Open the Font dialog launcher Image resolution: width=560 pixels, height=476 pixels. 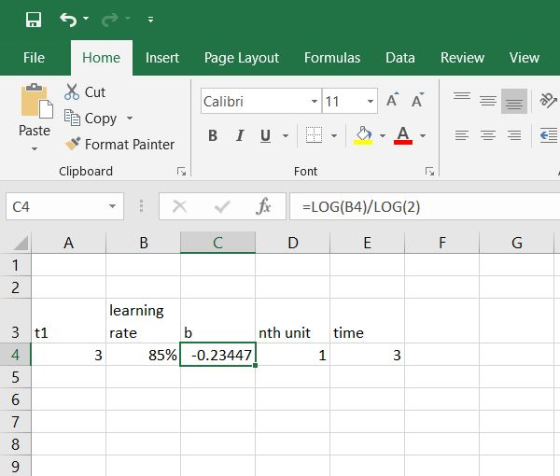[x=430, y=172]
